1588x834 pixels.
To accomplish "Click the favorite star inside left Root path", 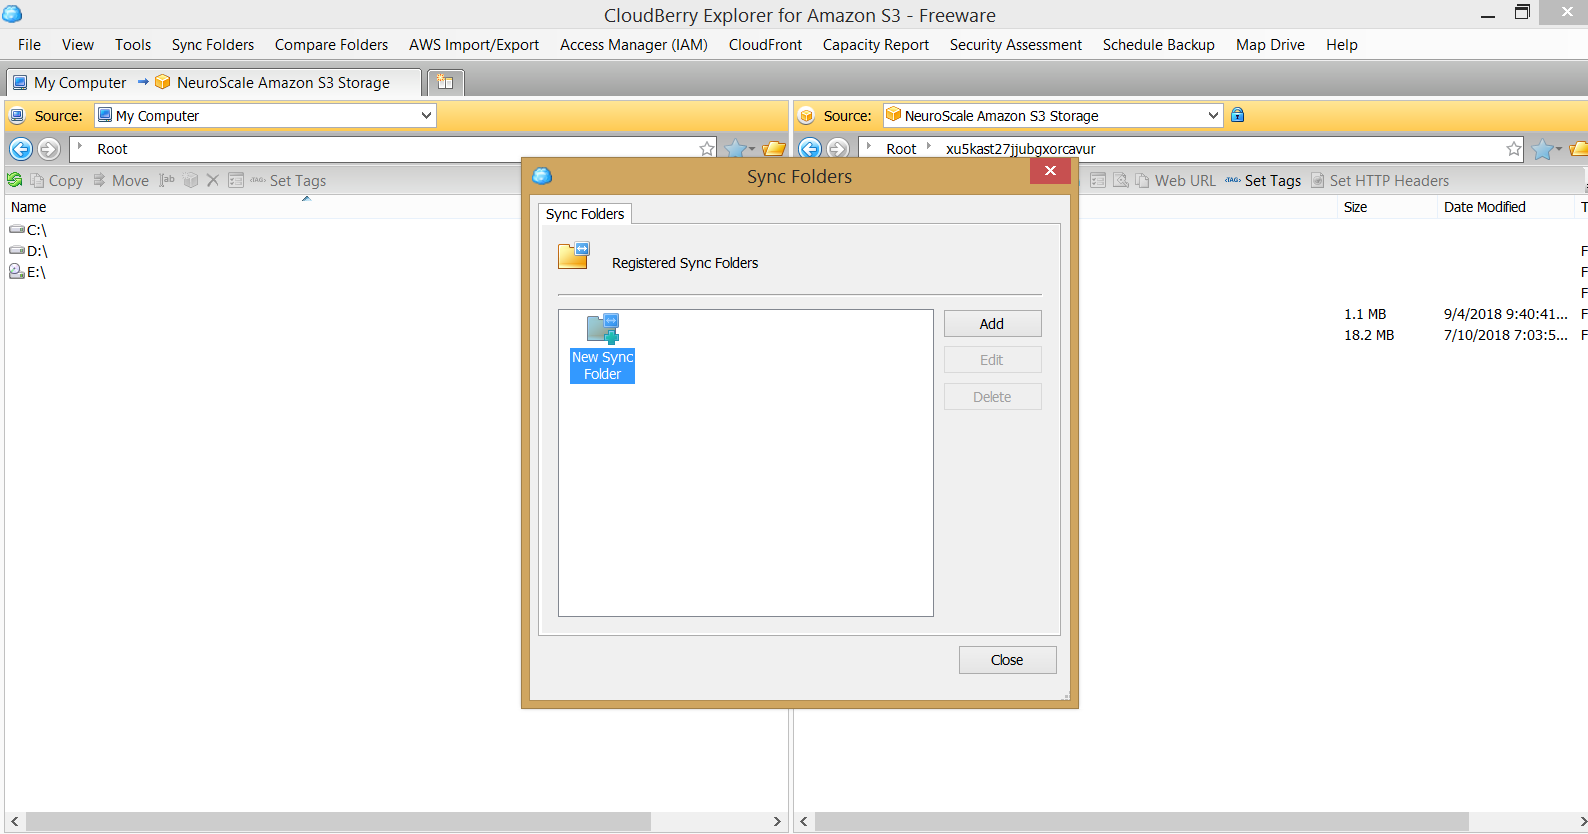I will tap(707, 149).
